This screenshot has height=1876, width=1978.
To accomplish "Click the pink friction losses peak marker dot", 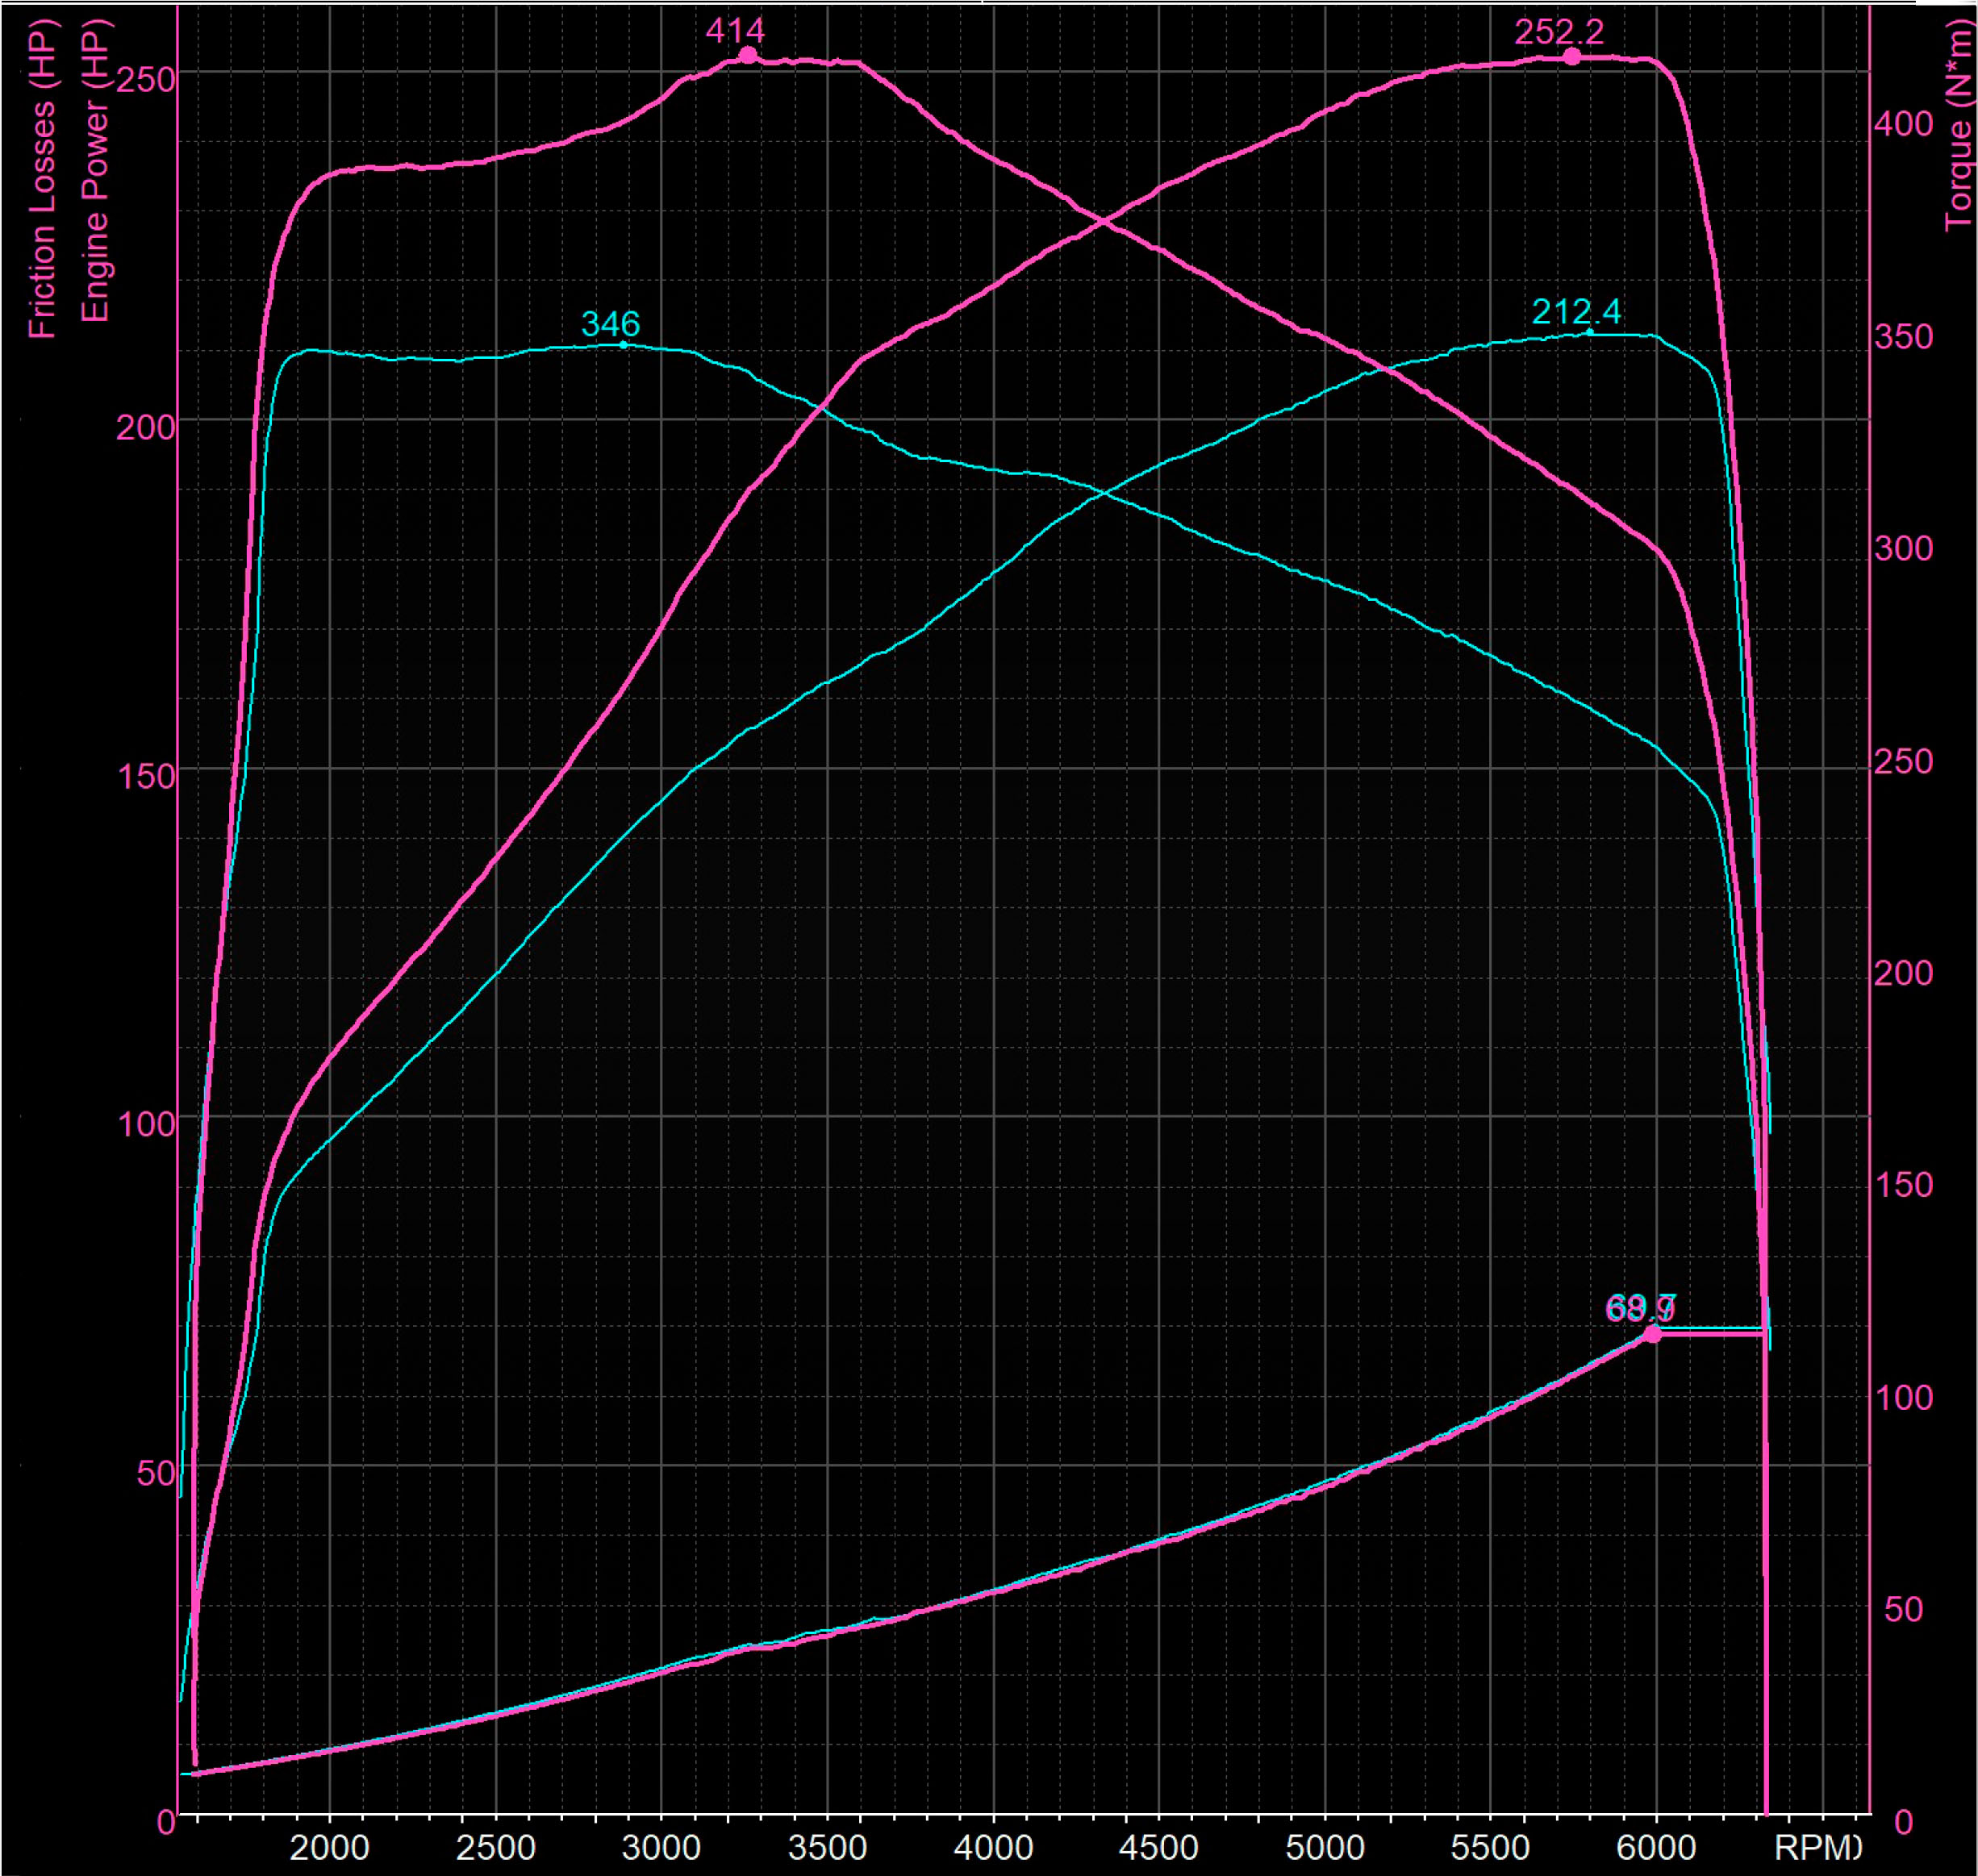I will (x=1652, y=1334).
